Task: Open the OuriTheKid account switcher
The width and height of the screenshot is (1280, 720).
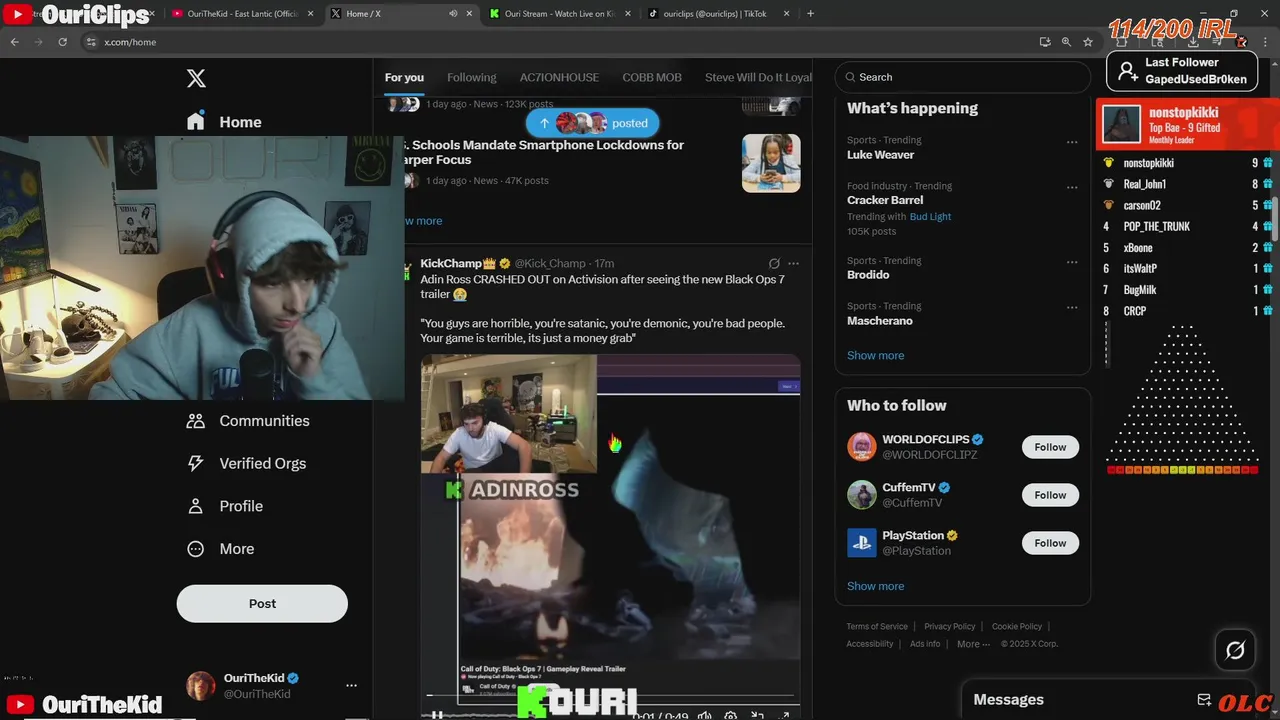Action: [270, 685]
